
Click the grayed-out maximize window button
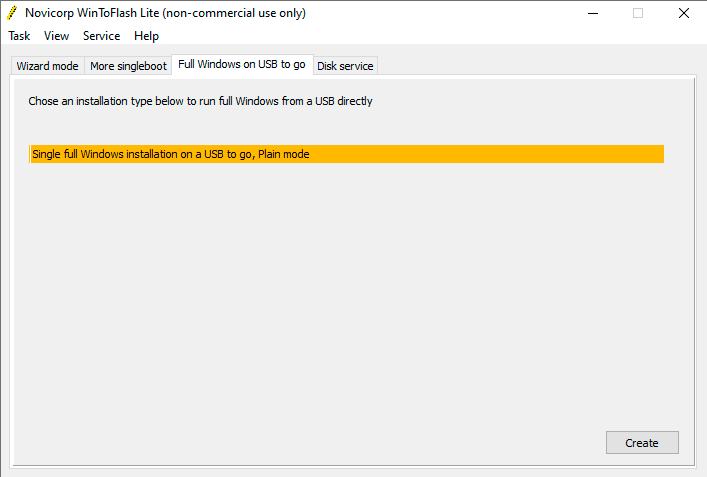point(638,13)
